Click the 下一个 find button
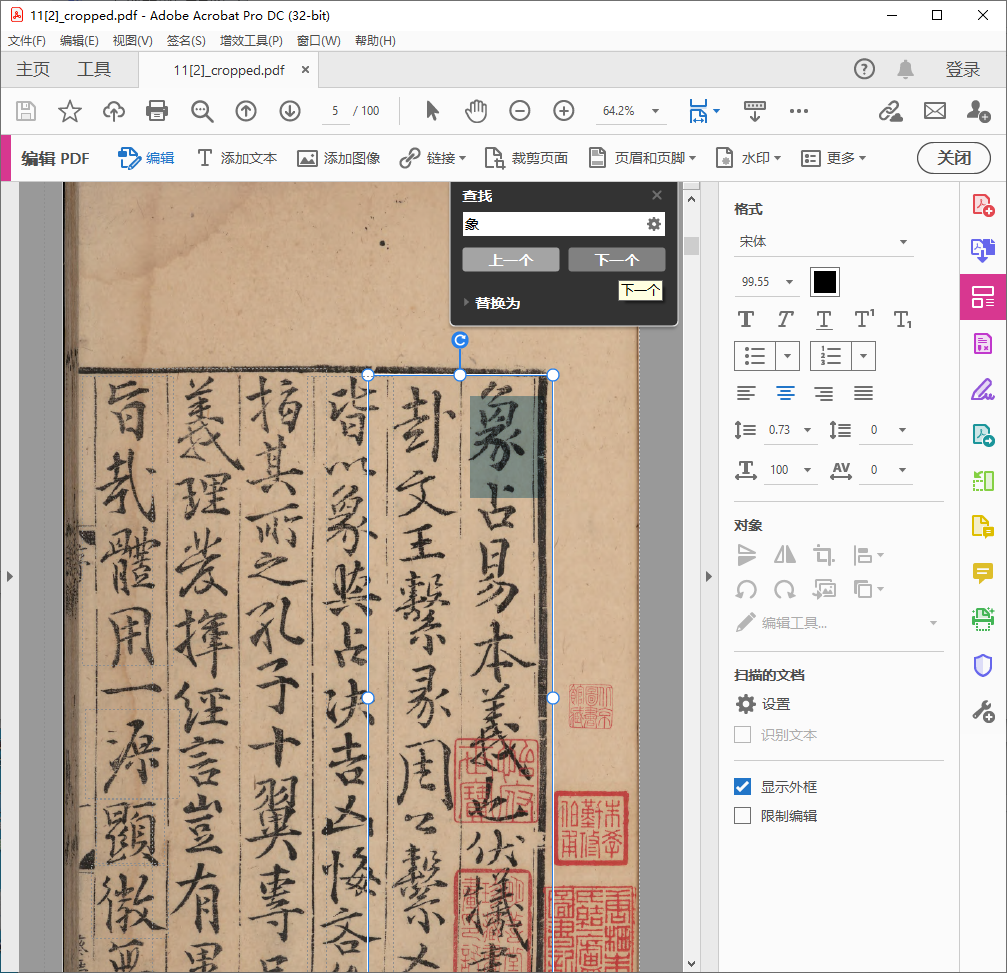Image resolution: width=1007 pixels, height=973 pixels. tap(616, 260)
